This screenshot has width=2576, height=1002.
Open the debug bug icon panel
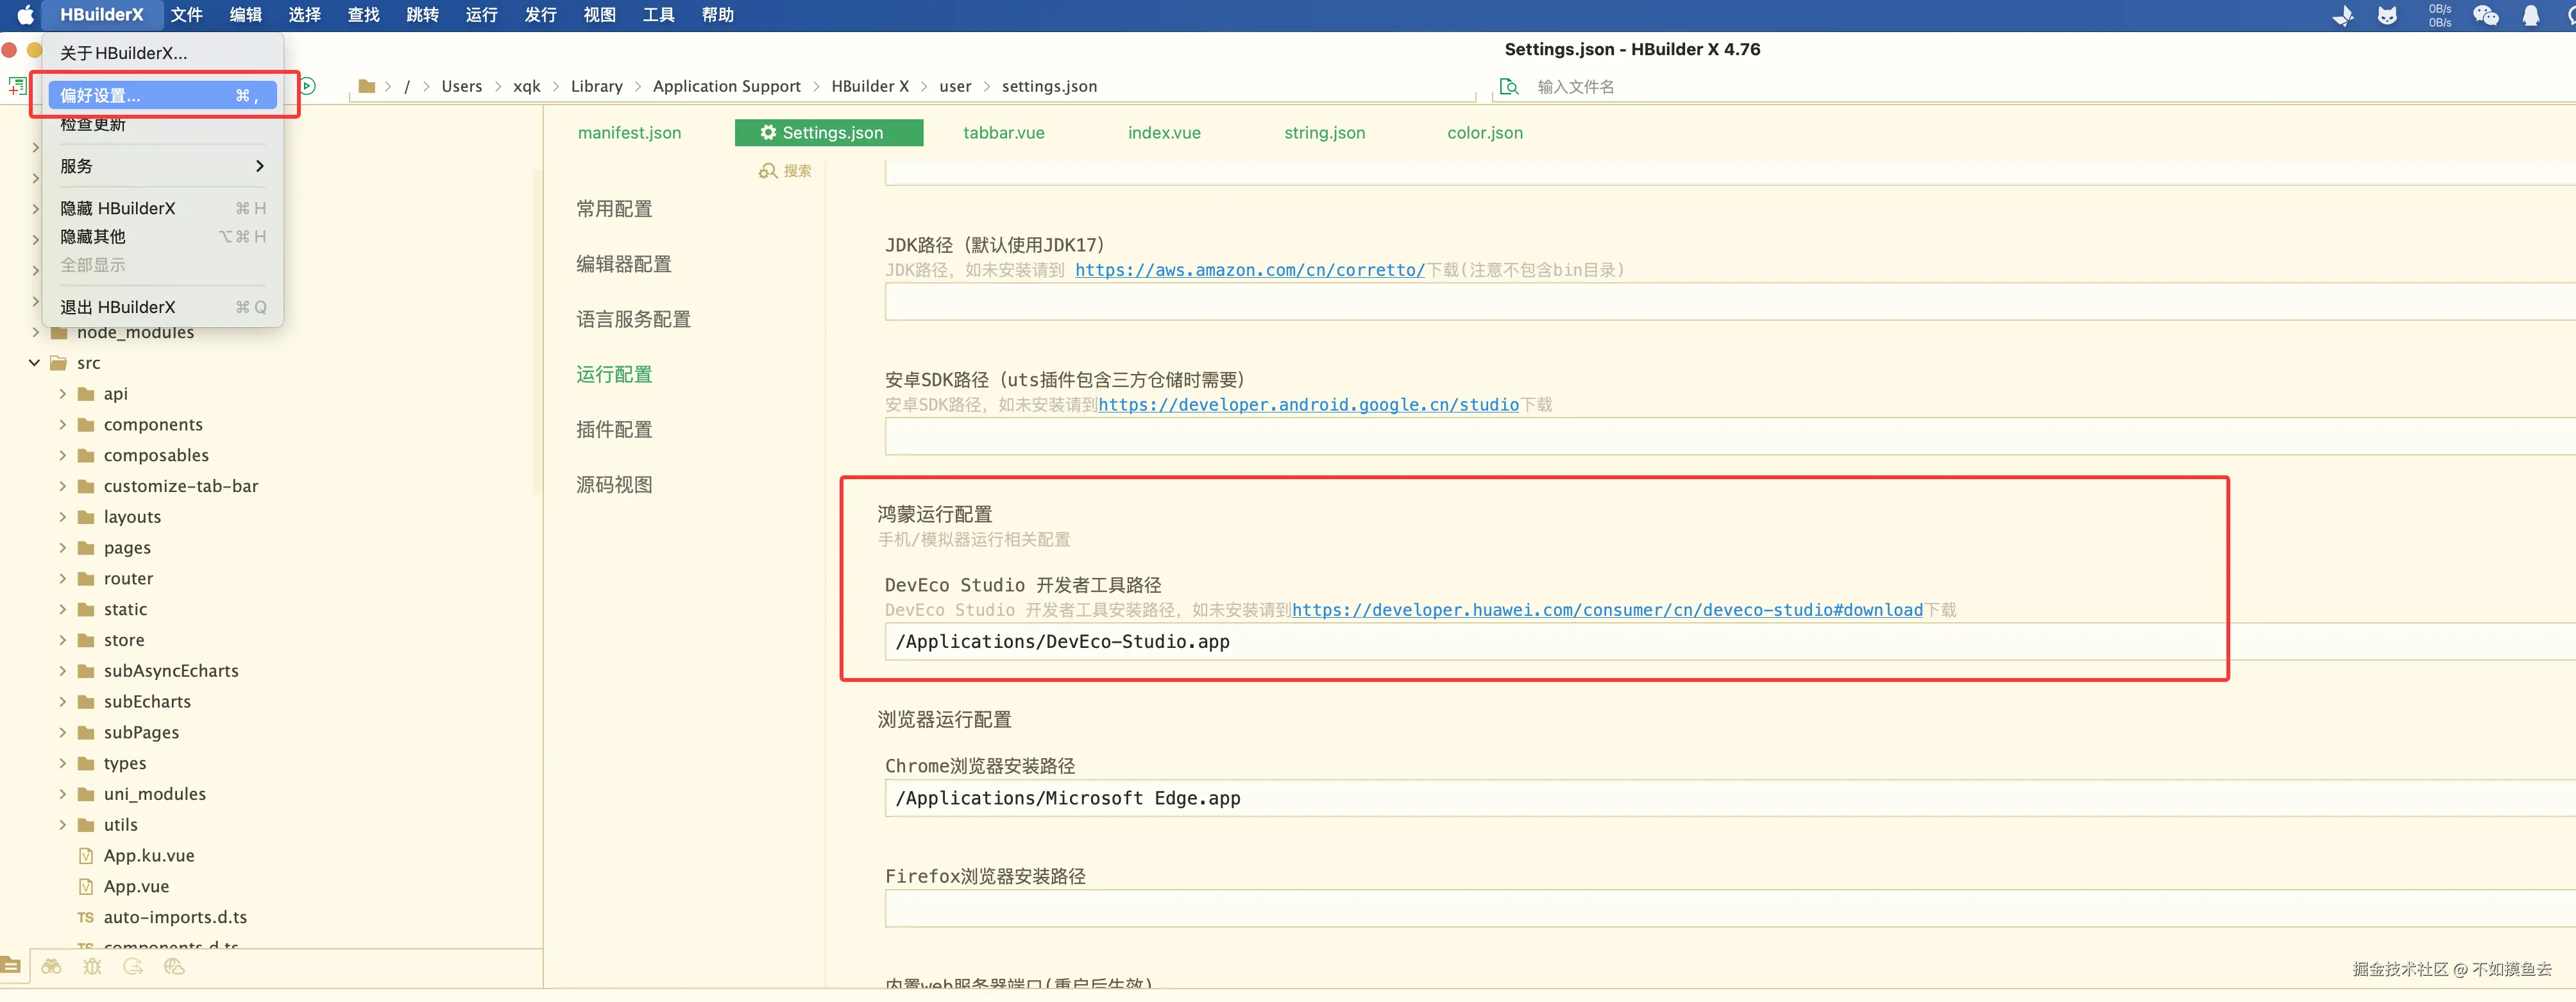92,967
